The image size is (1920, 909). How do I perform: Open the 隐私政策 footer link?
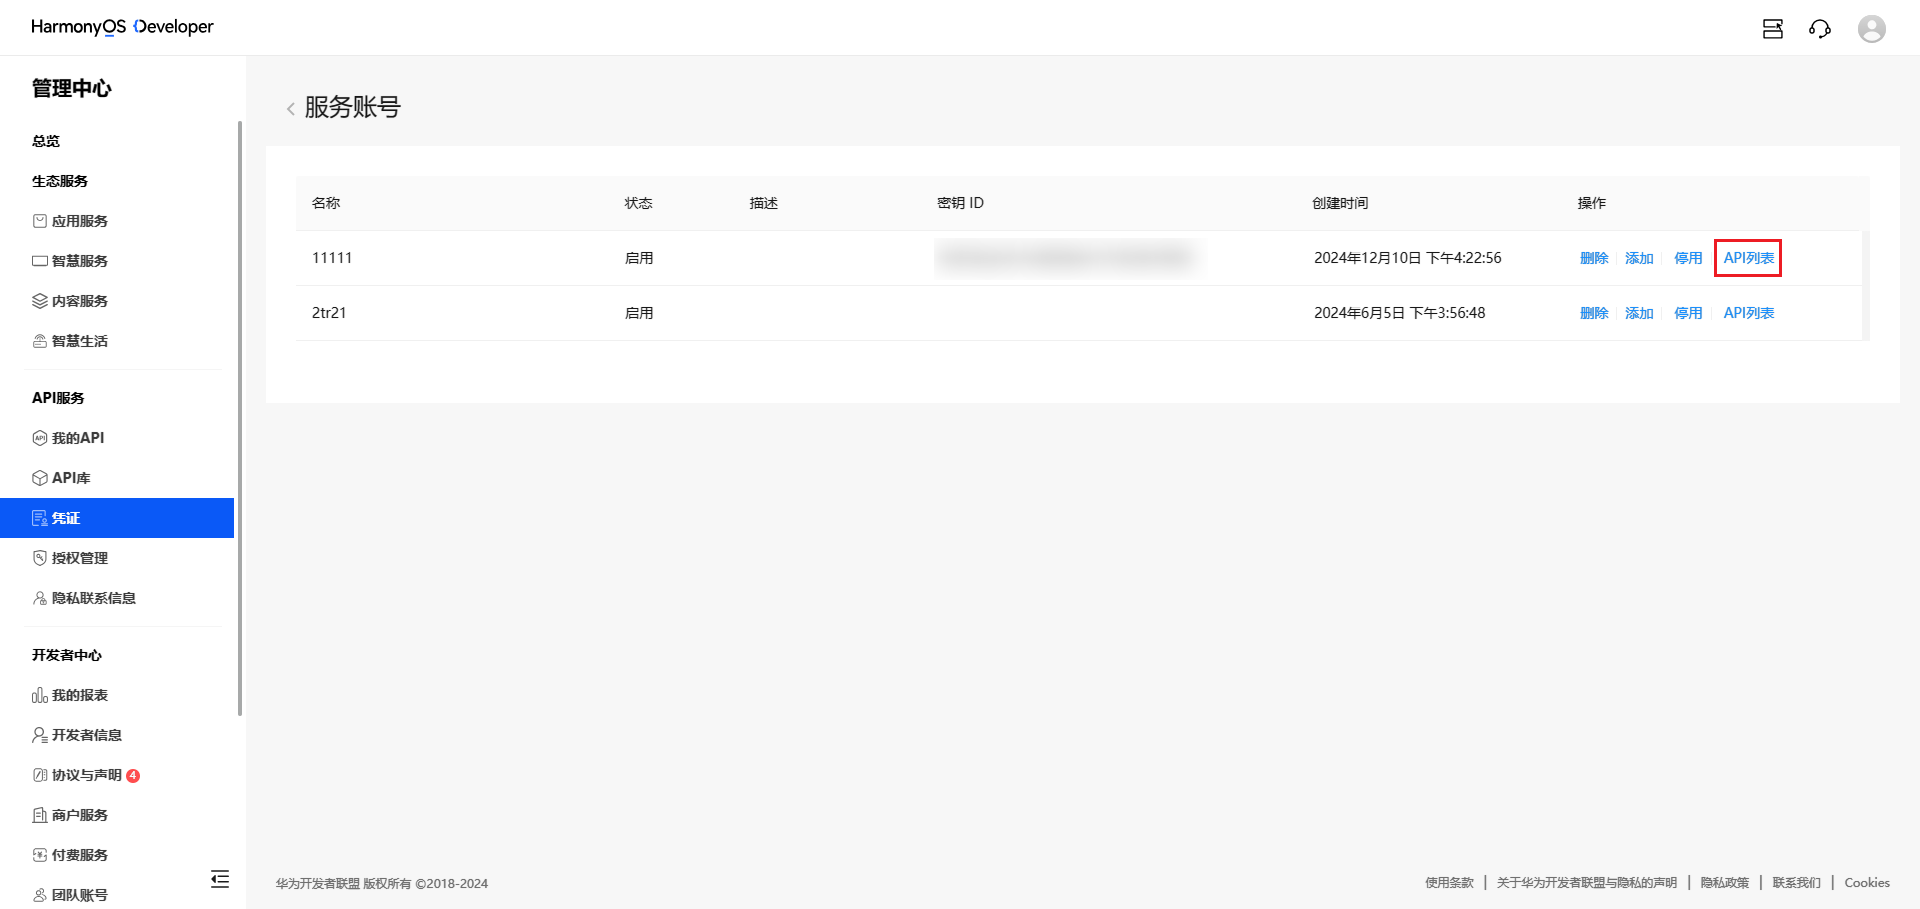1724,882
